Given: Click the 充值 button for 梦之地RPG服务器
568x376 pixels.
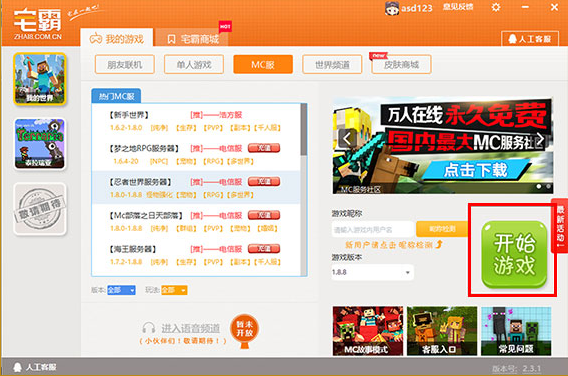Looking at the screenshot, I should tap(264, 148).
